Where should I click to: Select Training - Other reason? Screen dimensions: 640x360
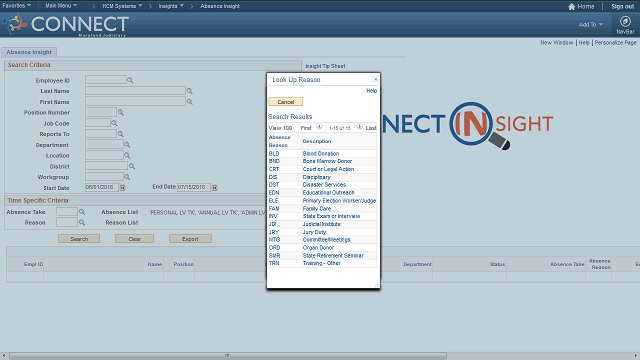tap(321, 263)
